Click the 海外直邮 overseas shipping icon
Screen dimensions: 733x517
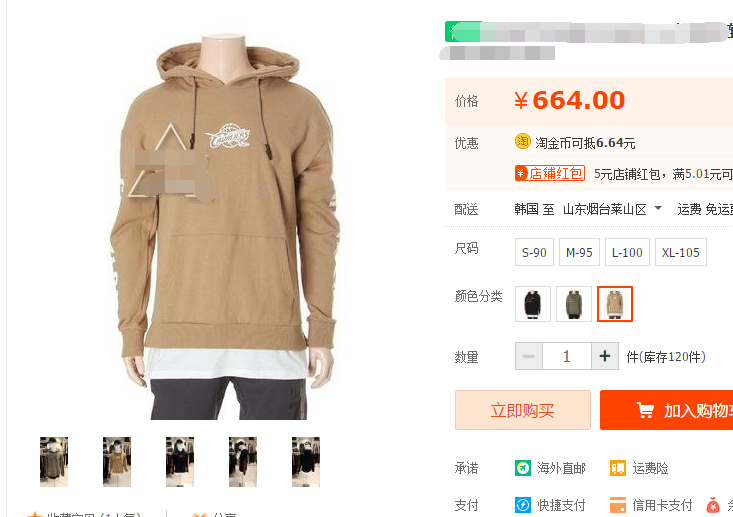pyautogui.click(x=523, y=468)
